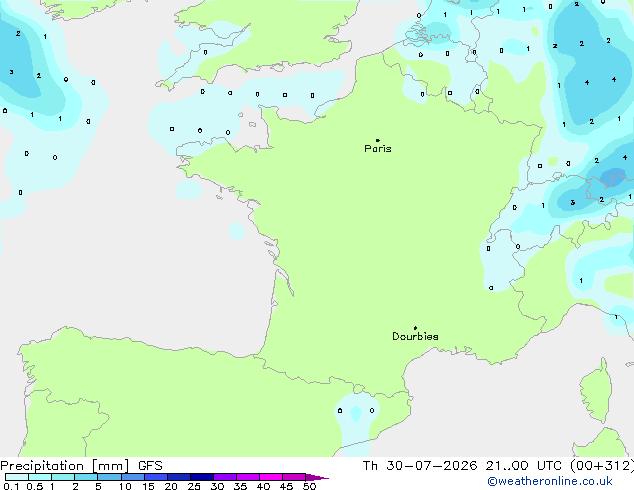This screenshot has height=490, width=634.
Task: Open the weatheronline.co.uk link
Action: point(549,481)
